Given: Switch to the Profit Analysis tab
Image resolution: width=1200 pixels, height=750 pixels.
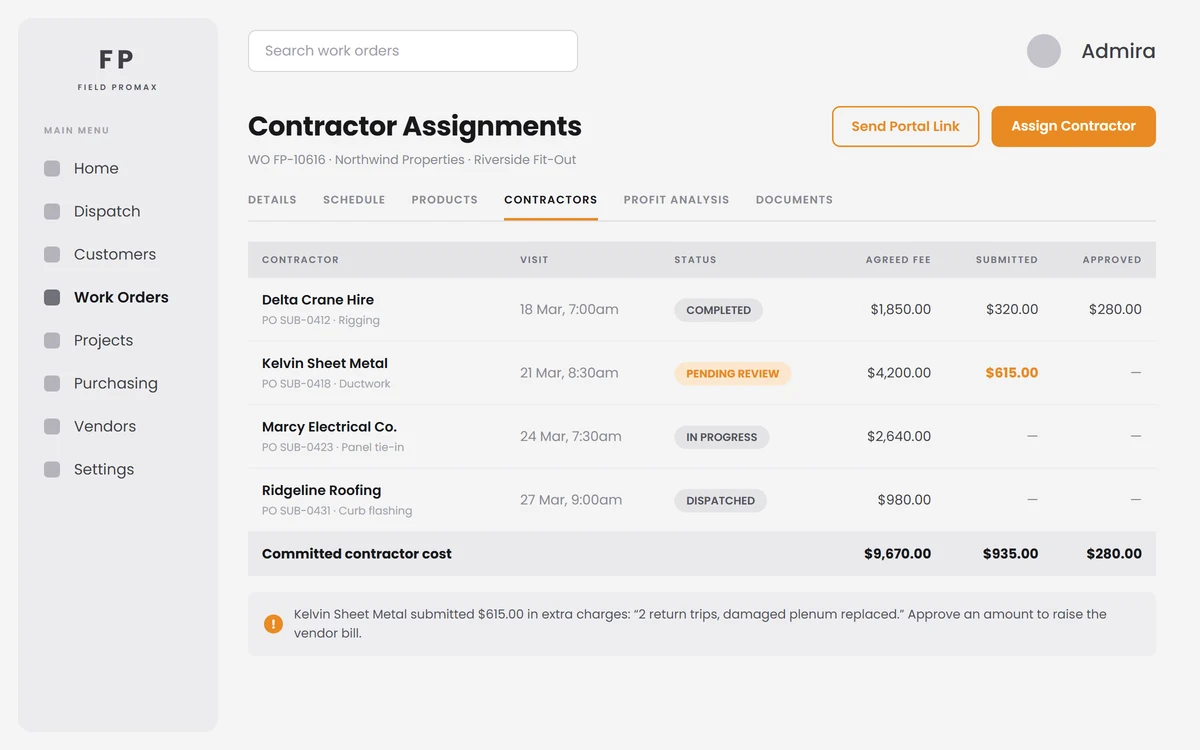Looking at the screenshot, I should (x=676, y=200).
